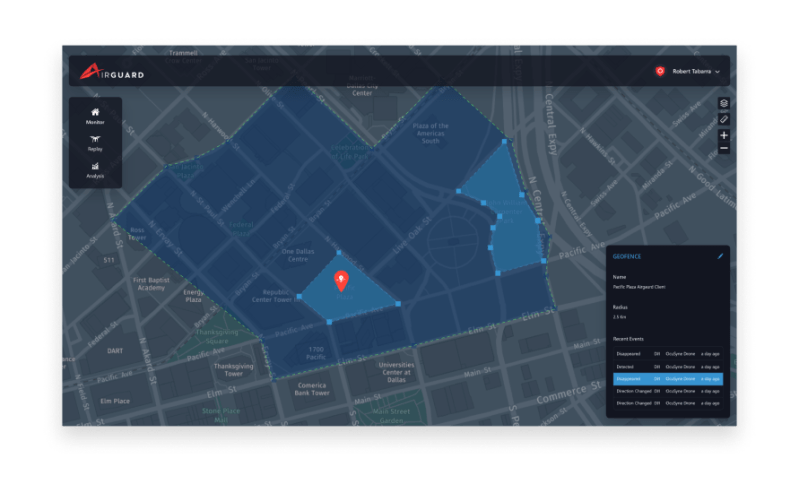799x493 pixels.
Task: Click the GEOFENCE panel title
Action: pyautogui.click(x=627, y=256)
